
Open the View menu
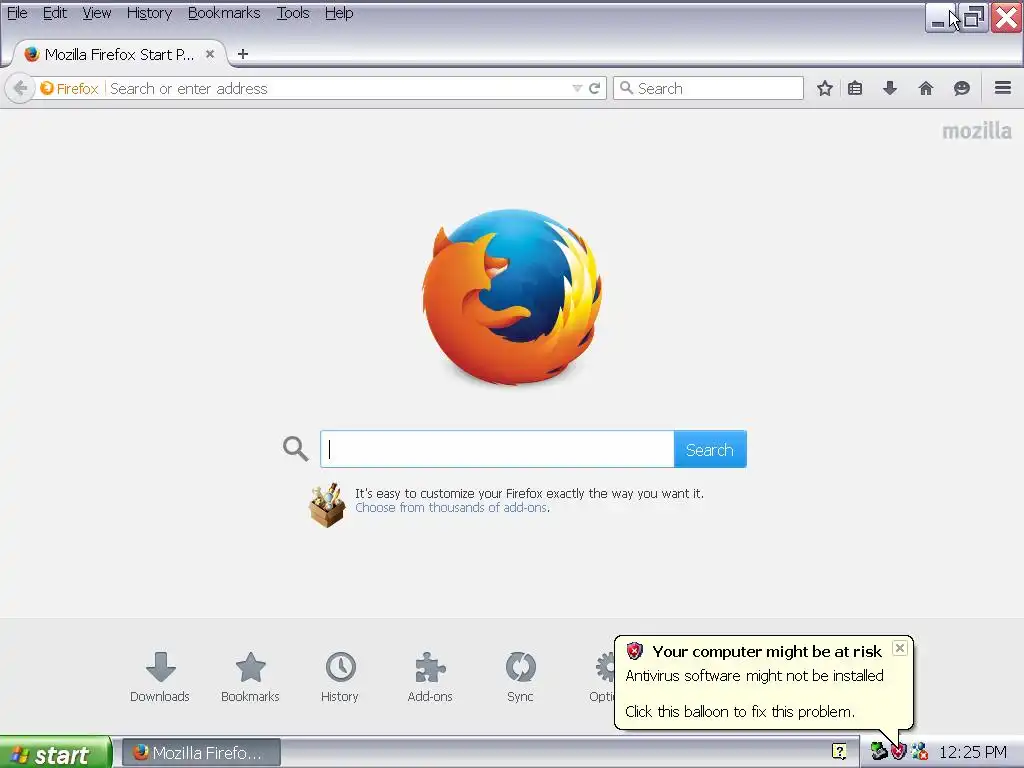point(97,13)
